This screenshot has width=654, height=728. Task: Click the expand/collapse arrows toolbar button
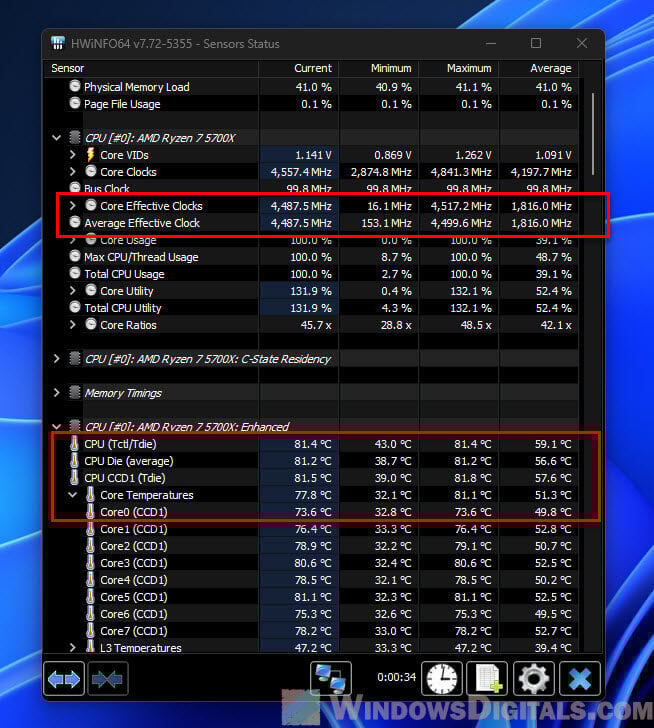pos(64,679)
